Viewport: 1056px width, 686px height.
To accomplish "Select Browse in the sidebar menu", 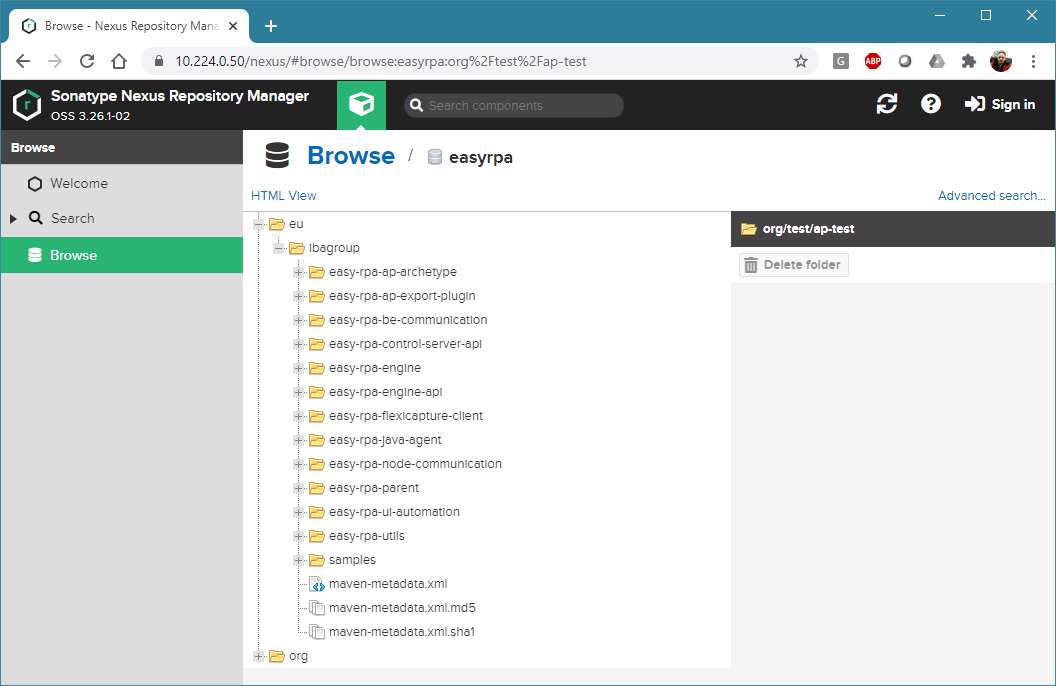I will pos(73,255).
